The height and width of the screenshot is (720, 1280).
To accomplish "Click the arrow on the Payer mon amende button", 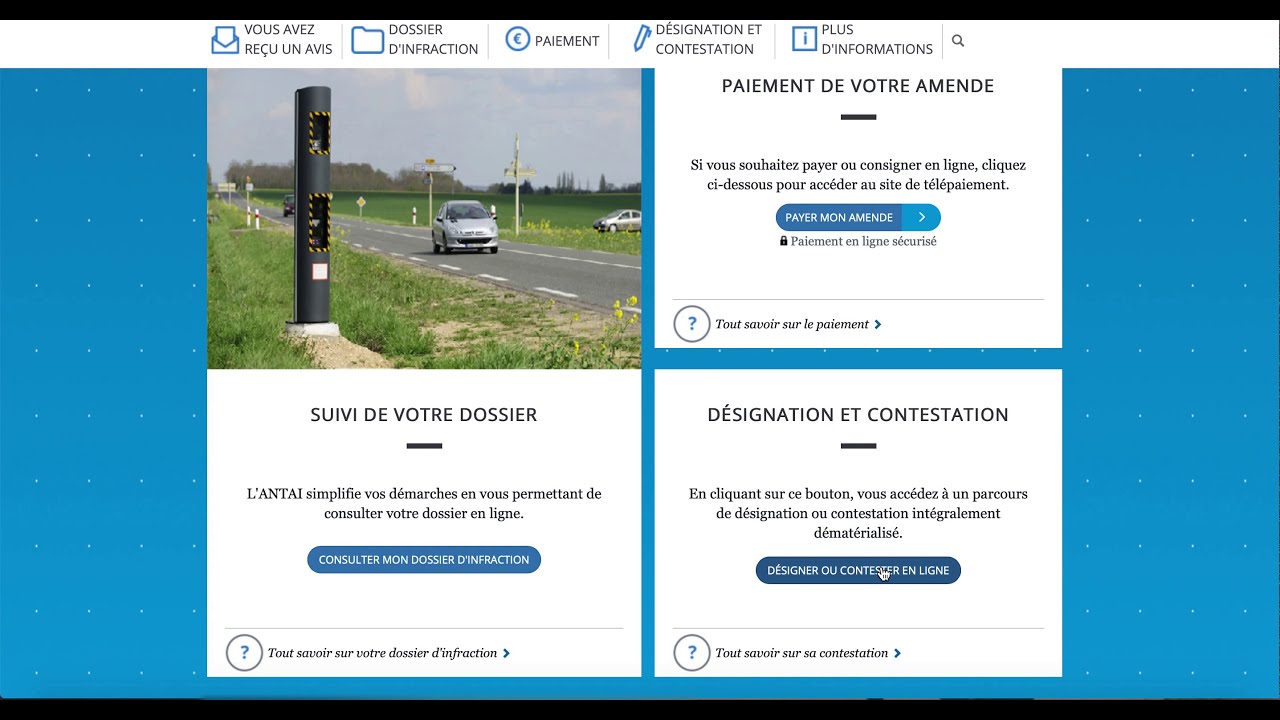I will point(921,217).
